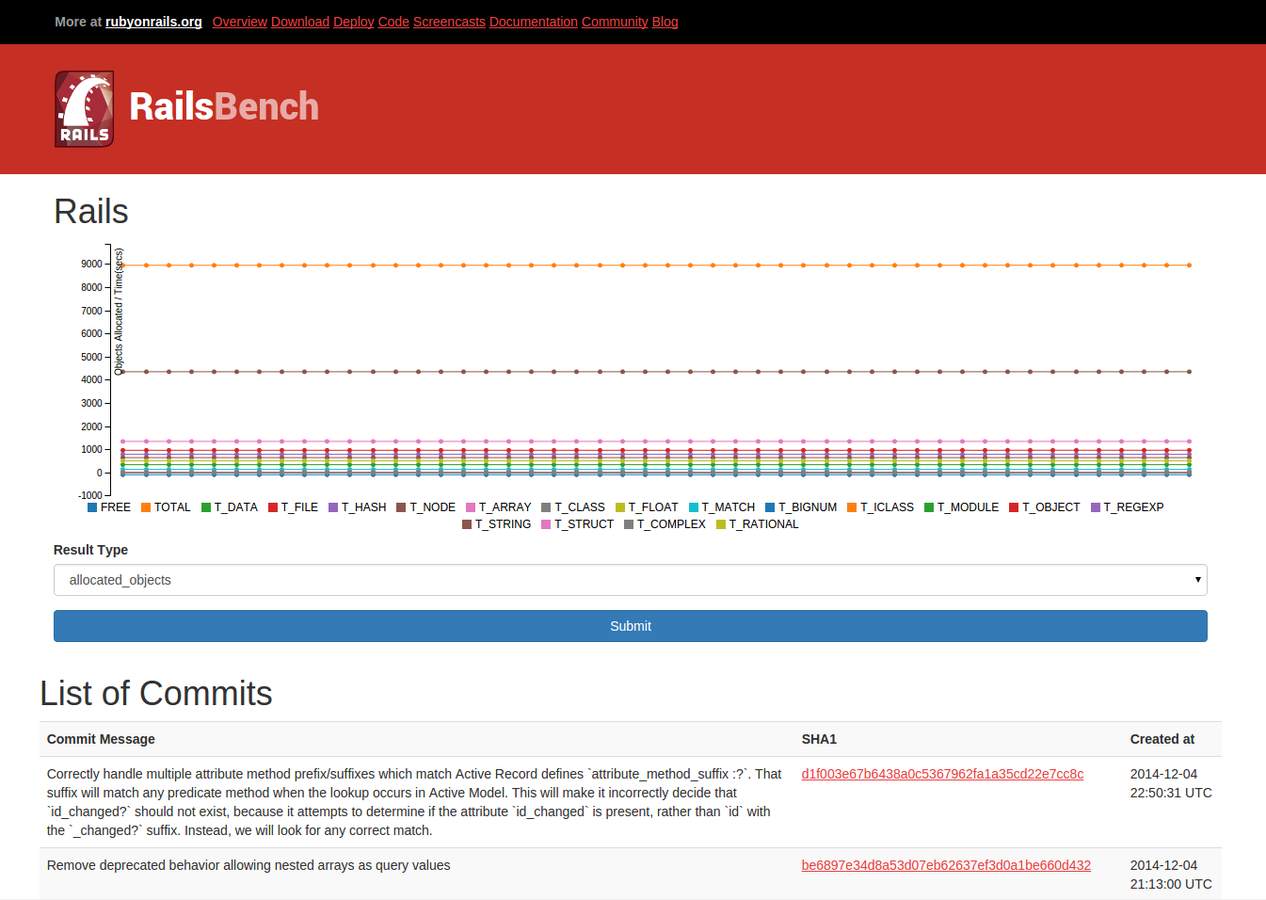Toggle T_OBJECT legend swatch
The height and width of the screenshot is (900, 1266).
click(x=1014, y=508)
